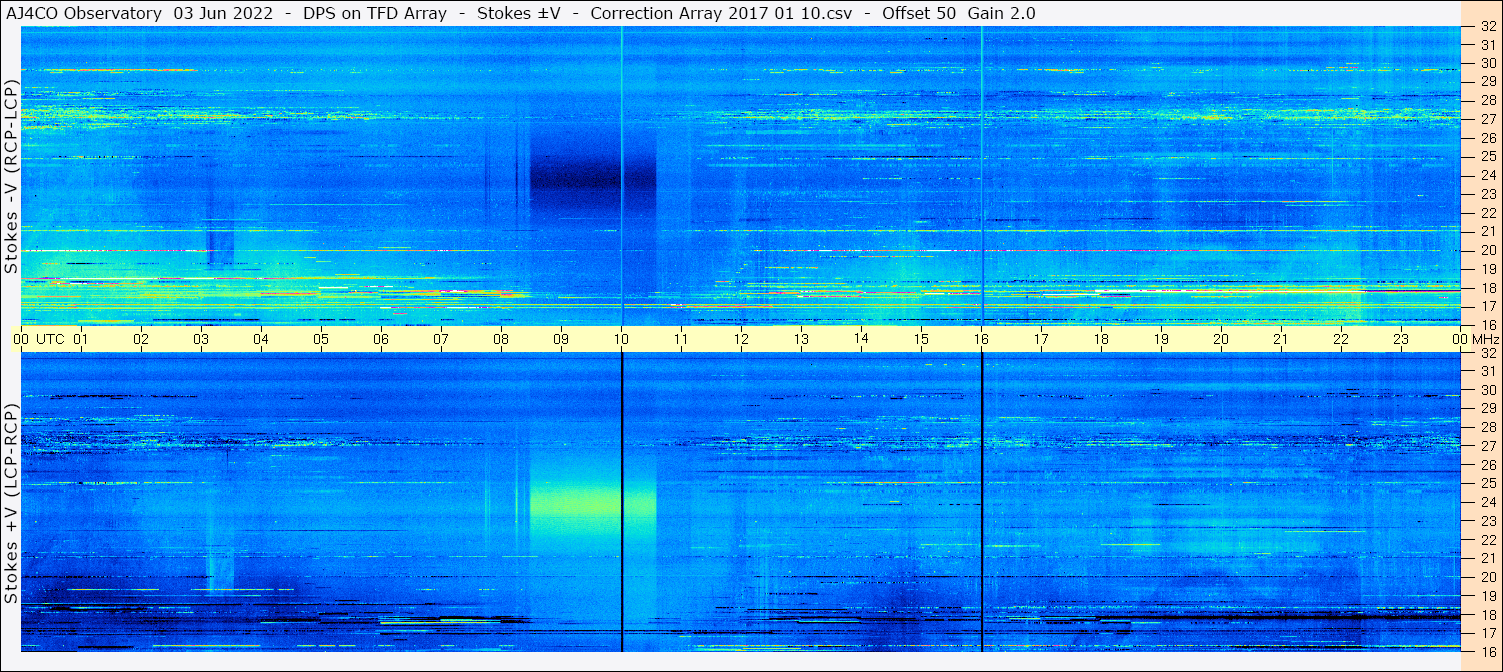
Task: Click the 09 hour tick label
Action: pyautogui.click(x=561, y=339)
